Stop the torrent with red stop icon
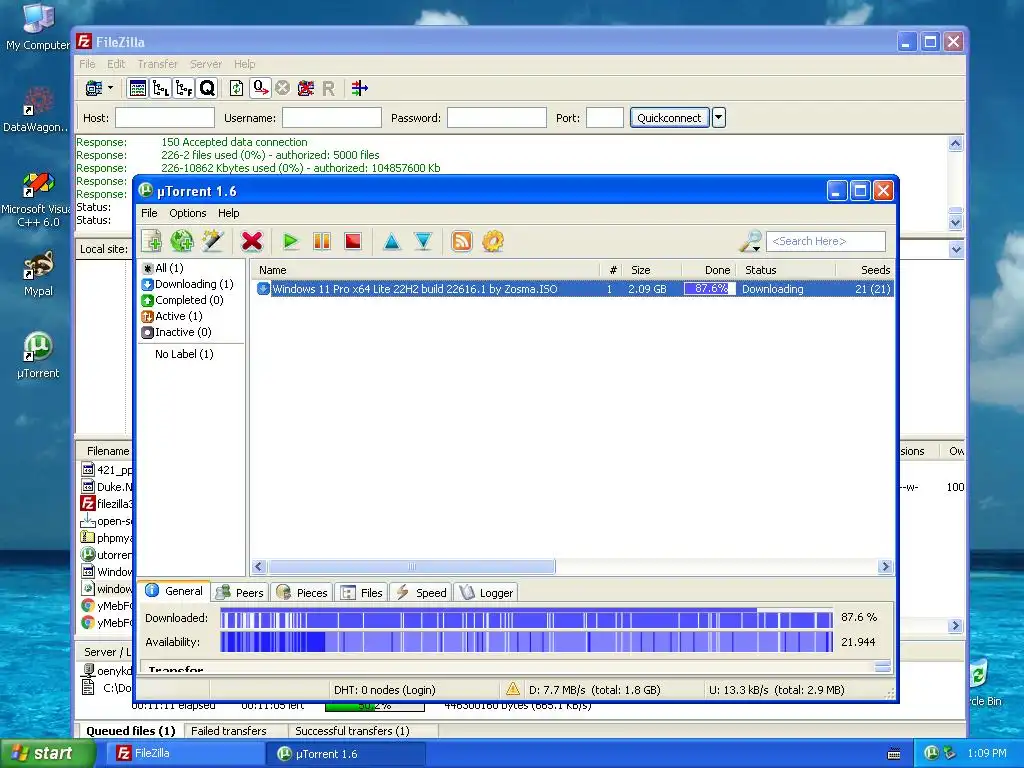The image size is (1024, 768). pos(353,241)
